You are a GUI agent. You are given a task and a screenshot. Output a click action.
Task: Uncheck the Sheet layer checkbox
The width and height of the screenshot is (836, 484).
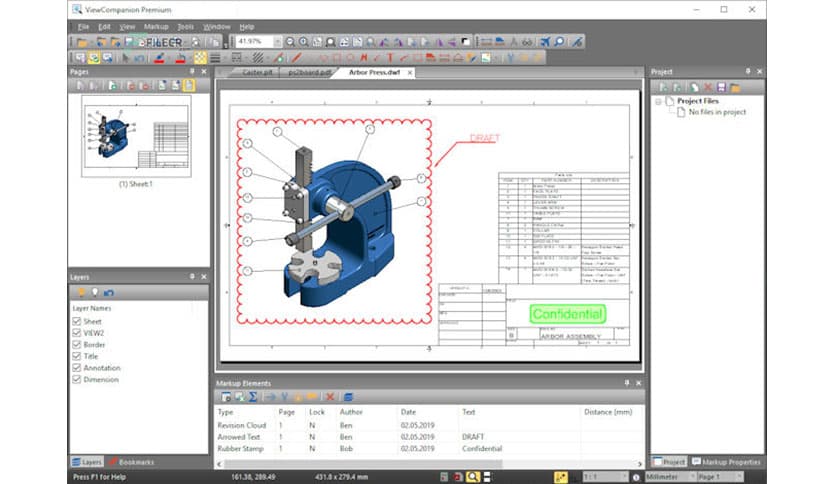(x=77, y=322)
